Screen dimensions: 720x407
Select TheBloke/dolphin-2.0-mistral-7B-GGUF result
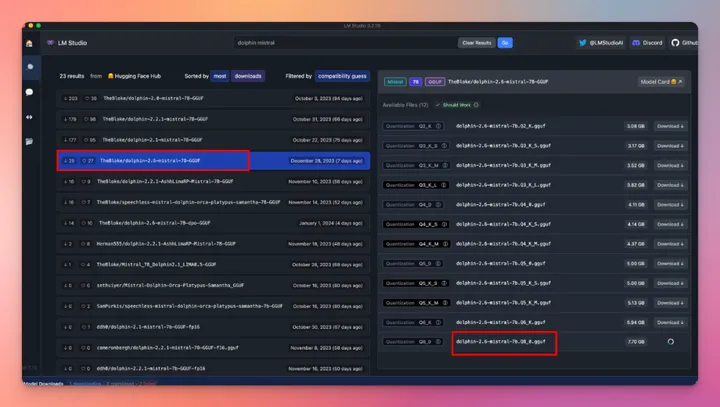(213, 99)
